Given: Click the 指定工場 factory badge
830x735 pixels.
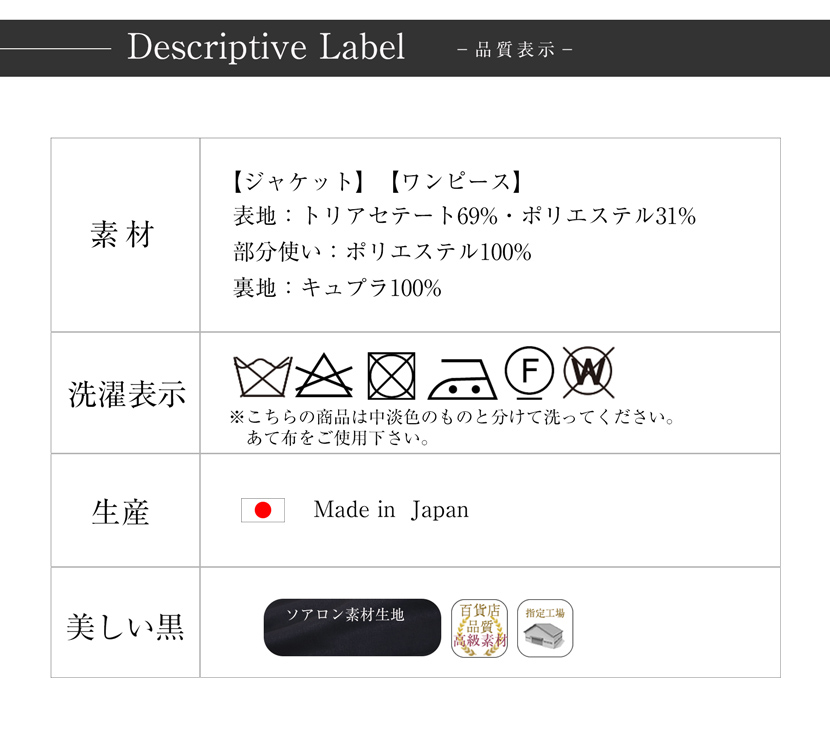Looking at the screenshot, I should click(x=545, y=628).
